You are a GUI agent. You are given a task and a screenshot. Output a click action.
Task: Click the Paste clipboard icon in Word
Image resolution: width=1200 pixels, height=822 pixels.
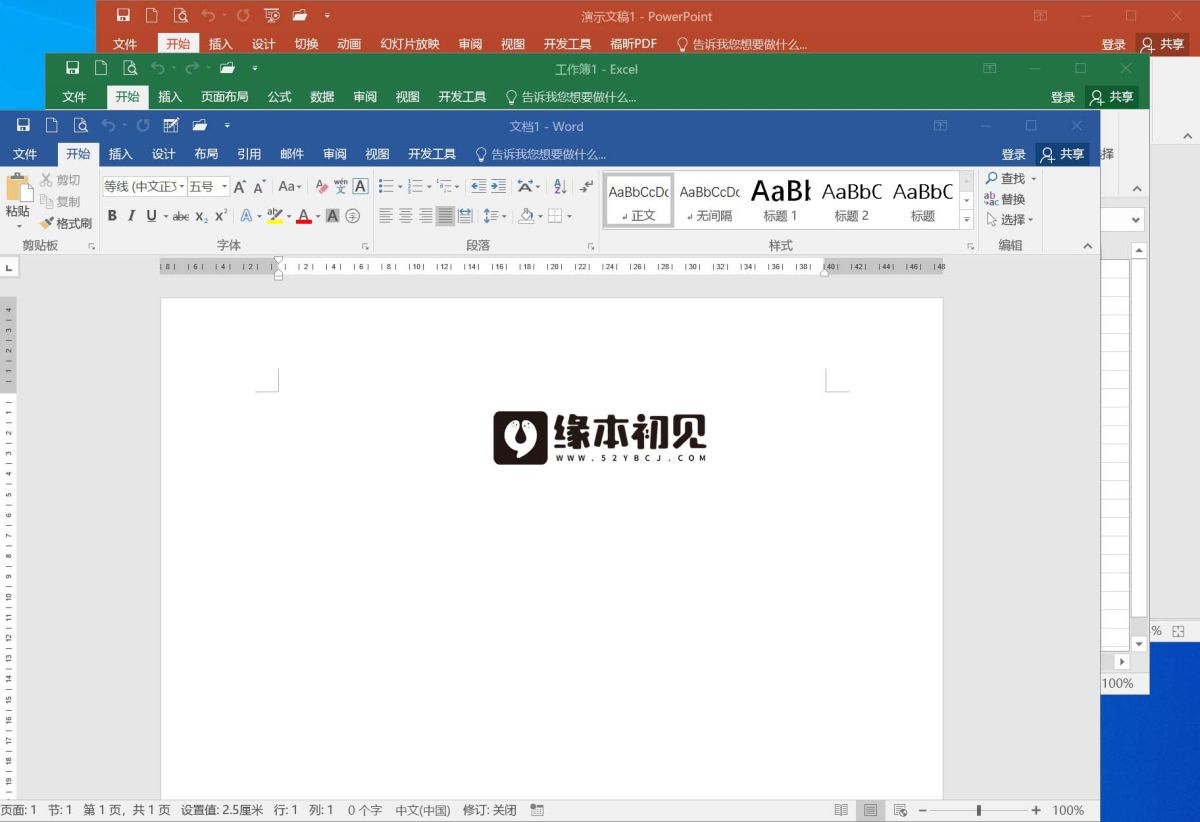[18, 188]
